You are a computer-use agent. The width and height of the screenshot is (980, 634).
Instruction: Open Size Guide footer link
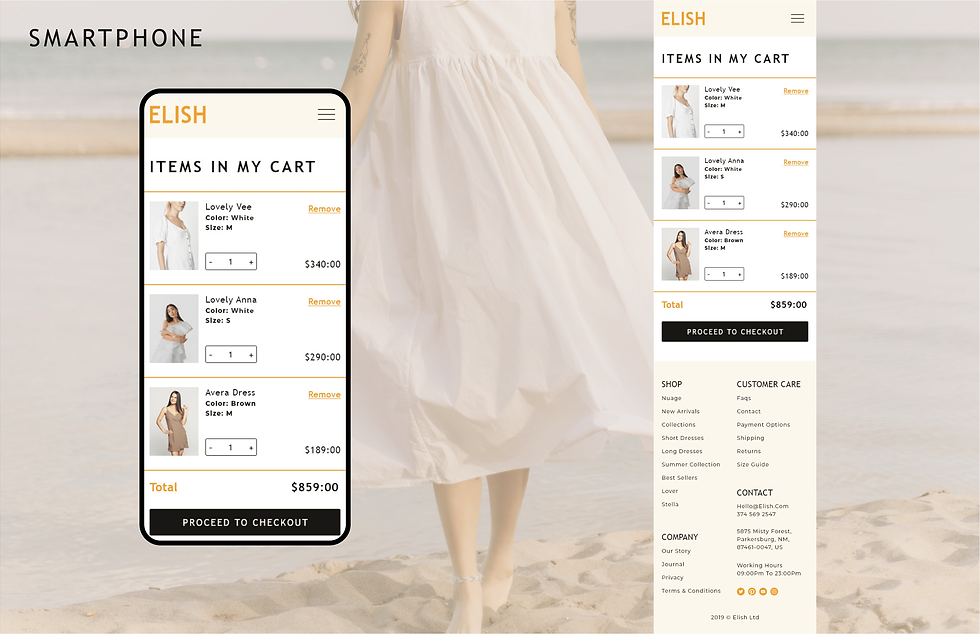752,465
